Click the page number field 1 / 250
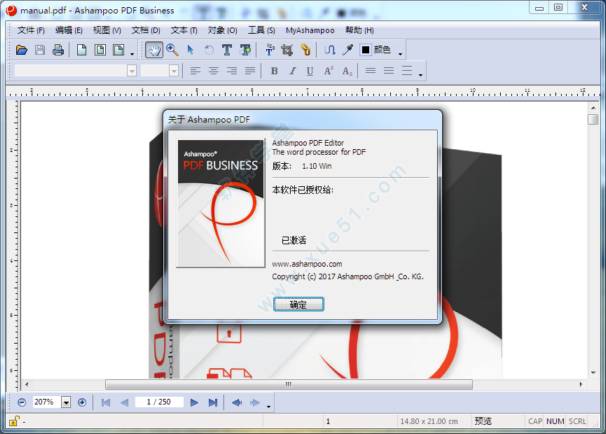The width and height of the screenshot is (606, 434). click(x=159, y=402)
